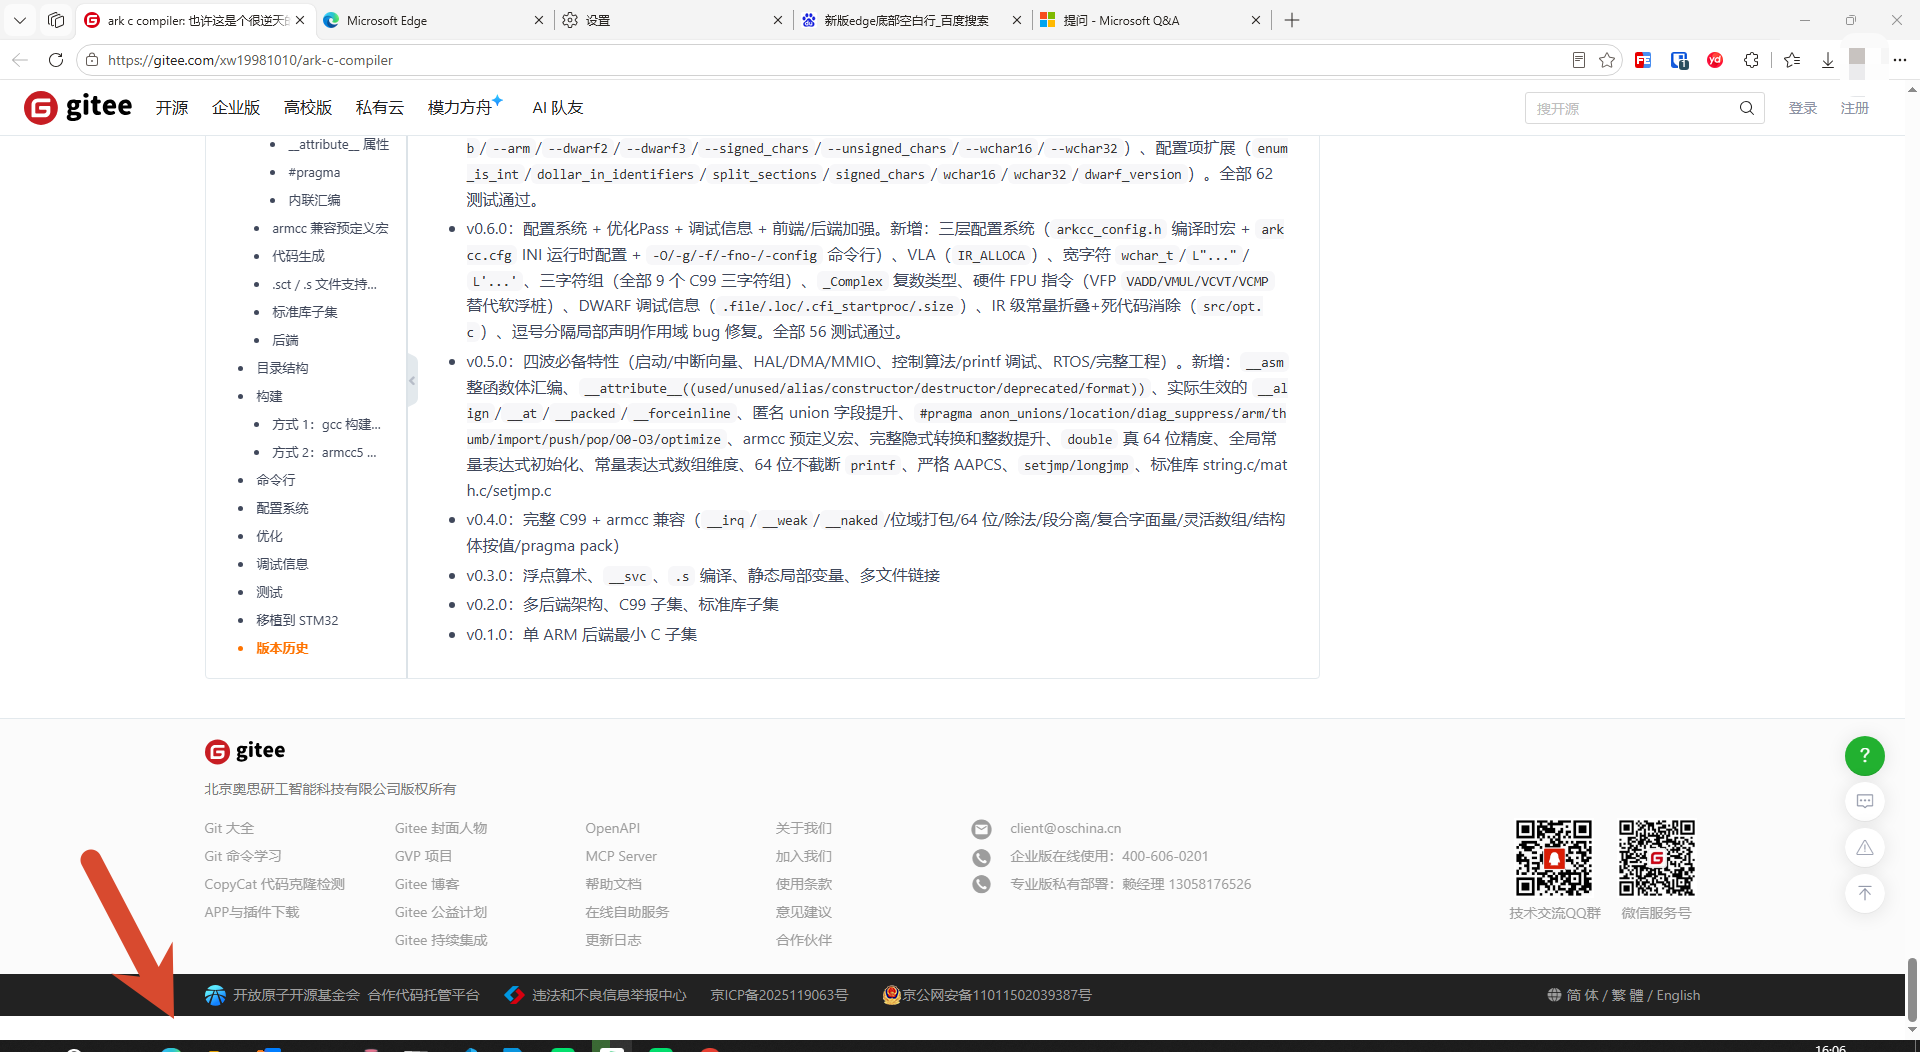Click the back-to-top arrow button

coord(1864,893)
